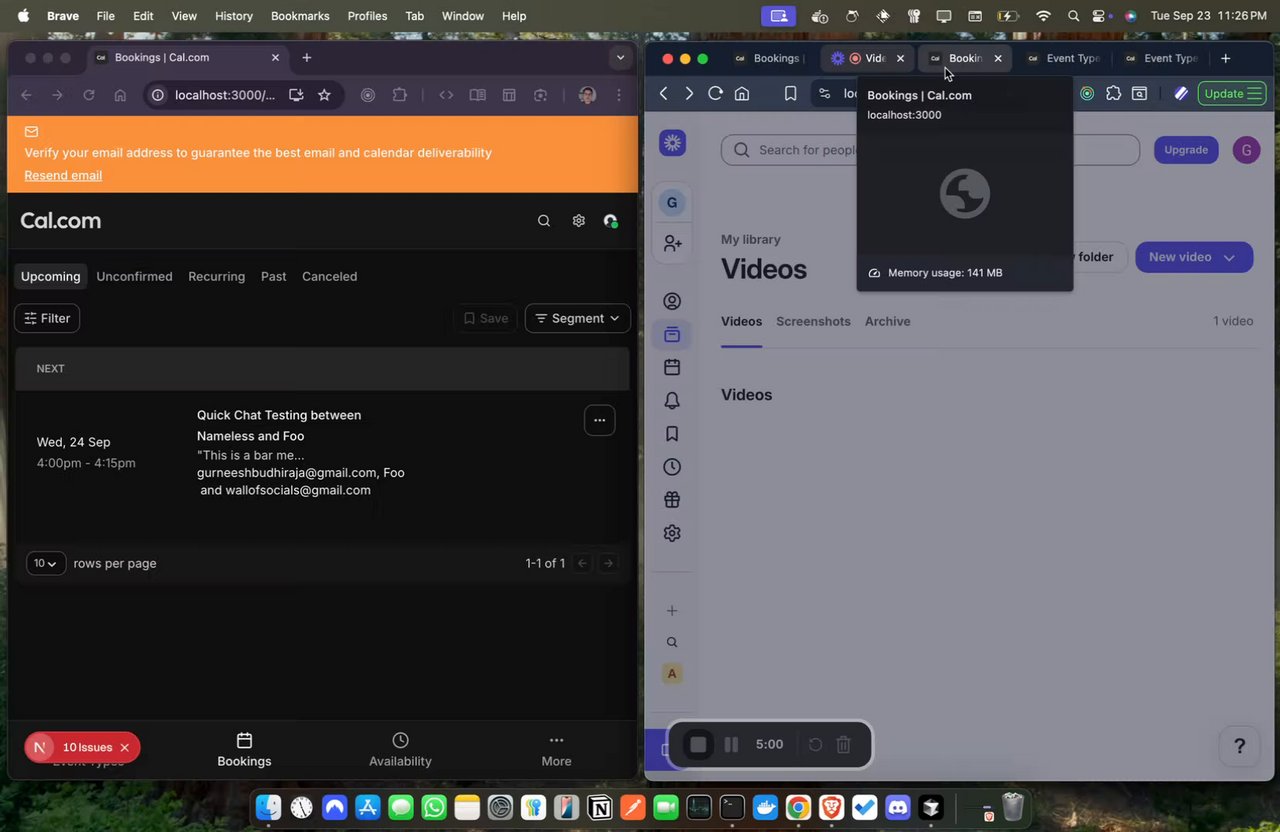Bookmark page with star icon in left window
The width and height of the screenshot is (1280, 832).
[324, 95]
